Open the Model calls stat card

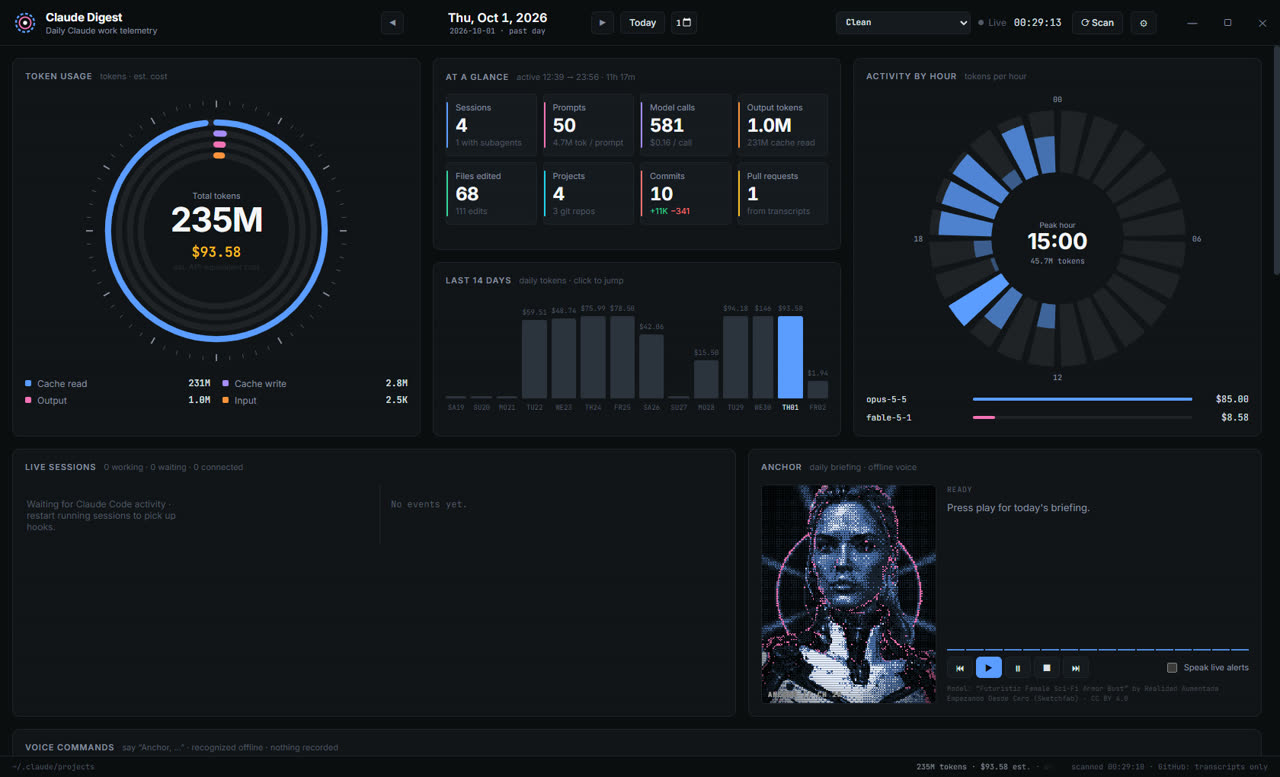point(685,125)
